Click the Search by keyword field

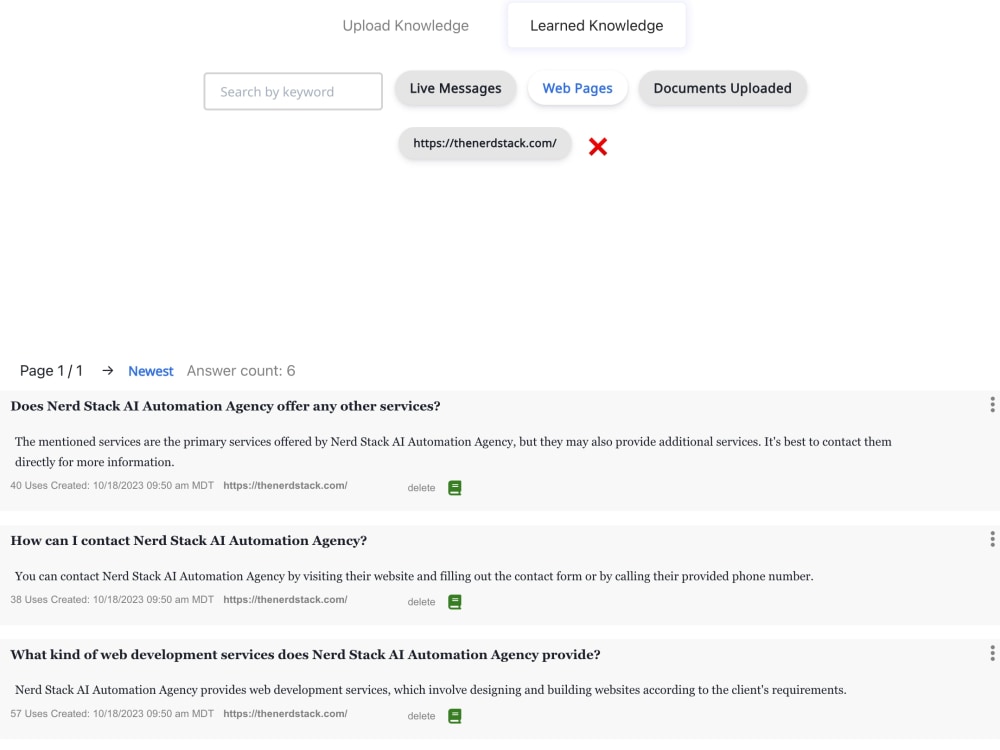pyautogui.click(x=292, y=91)
